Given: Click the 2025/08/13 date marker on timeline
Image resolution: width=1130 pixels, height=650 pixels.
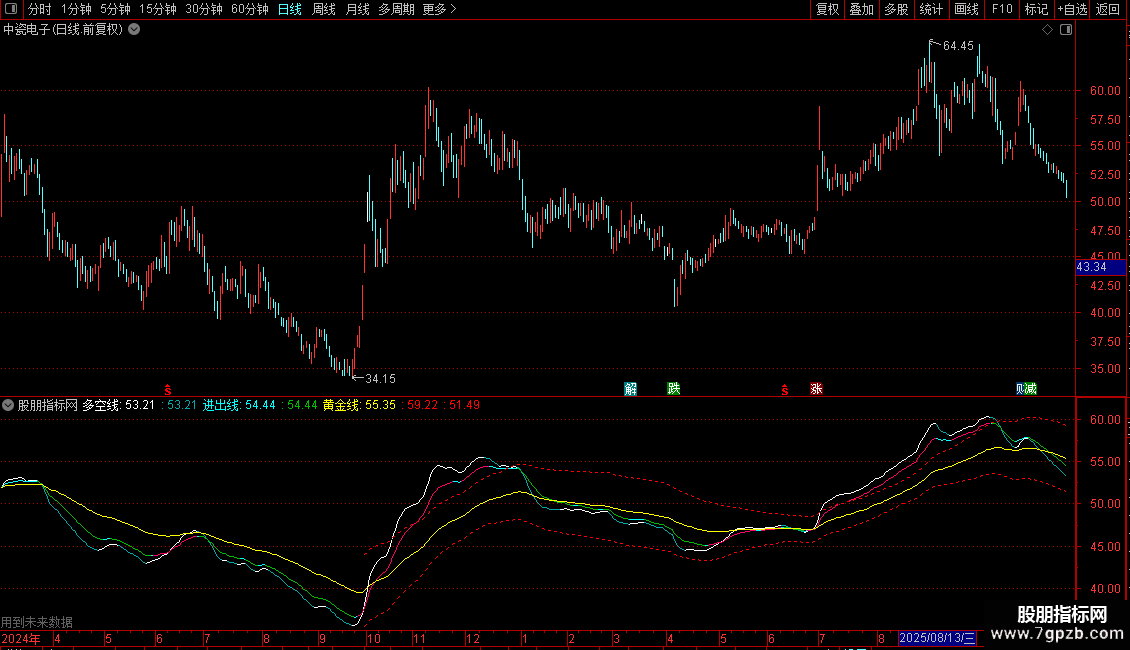Looking at the screenshot, I should [x=937, y=638].
